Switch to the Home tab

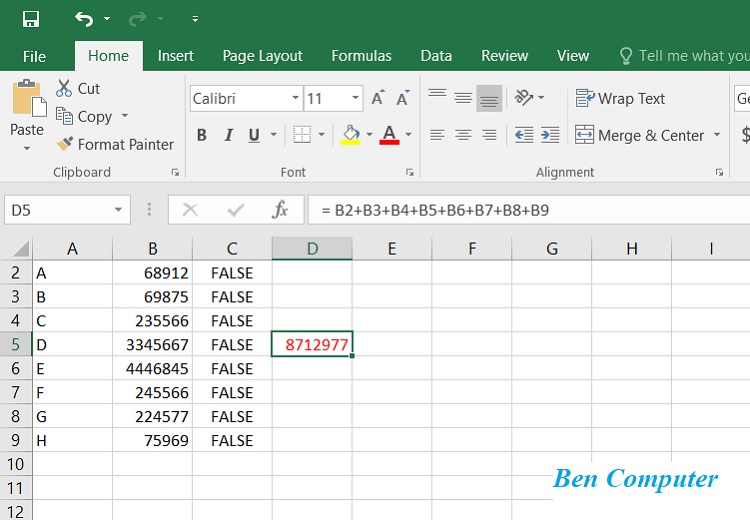(108, 56)
